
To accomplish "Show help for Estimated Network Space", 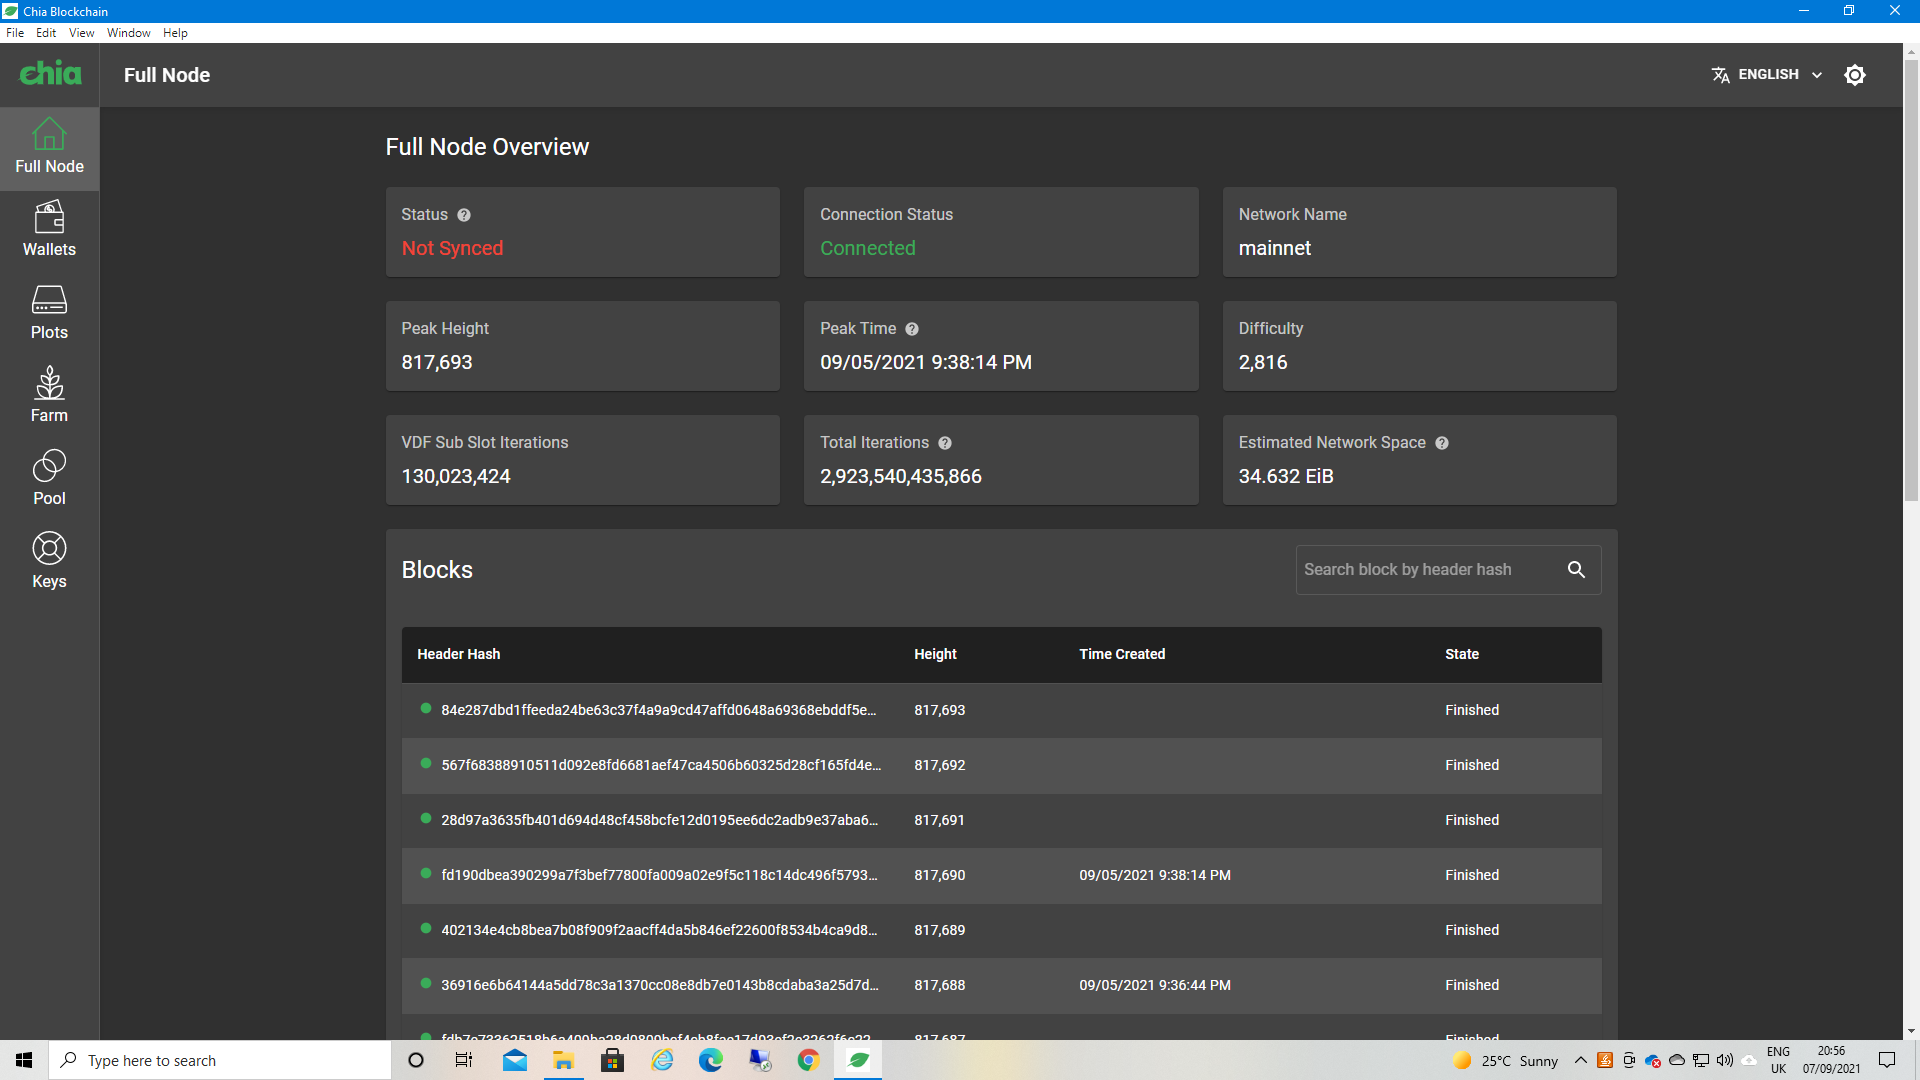I will point(1442,443).
